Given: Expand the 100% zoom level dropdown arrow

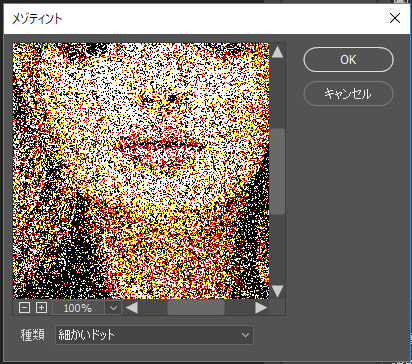Looking at the screenshot, I should 113,308.
